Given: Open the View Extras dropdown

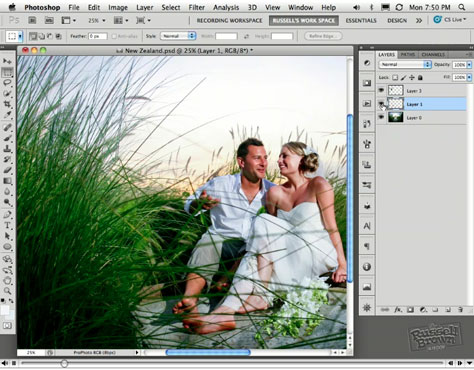Looking at the screenshot, I should [x=69, y=20].
